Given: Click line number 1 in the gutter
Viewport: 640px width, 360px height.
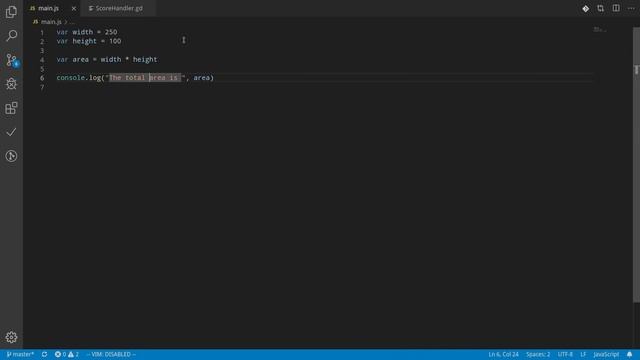Looking at the screenshot, I should pyautogui.click(x=42, y=32).
